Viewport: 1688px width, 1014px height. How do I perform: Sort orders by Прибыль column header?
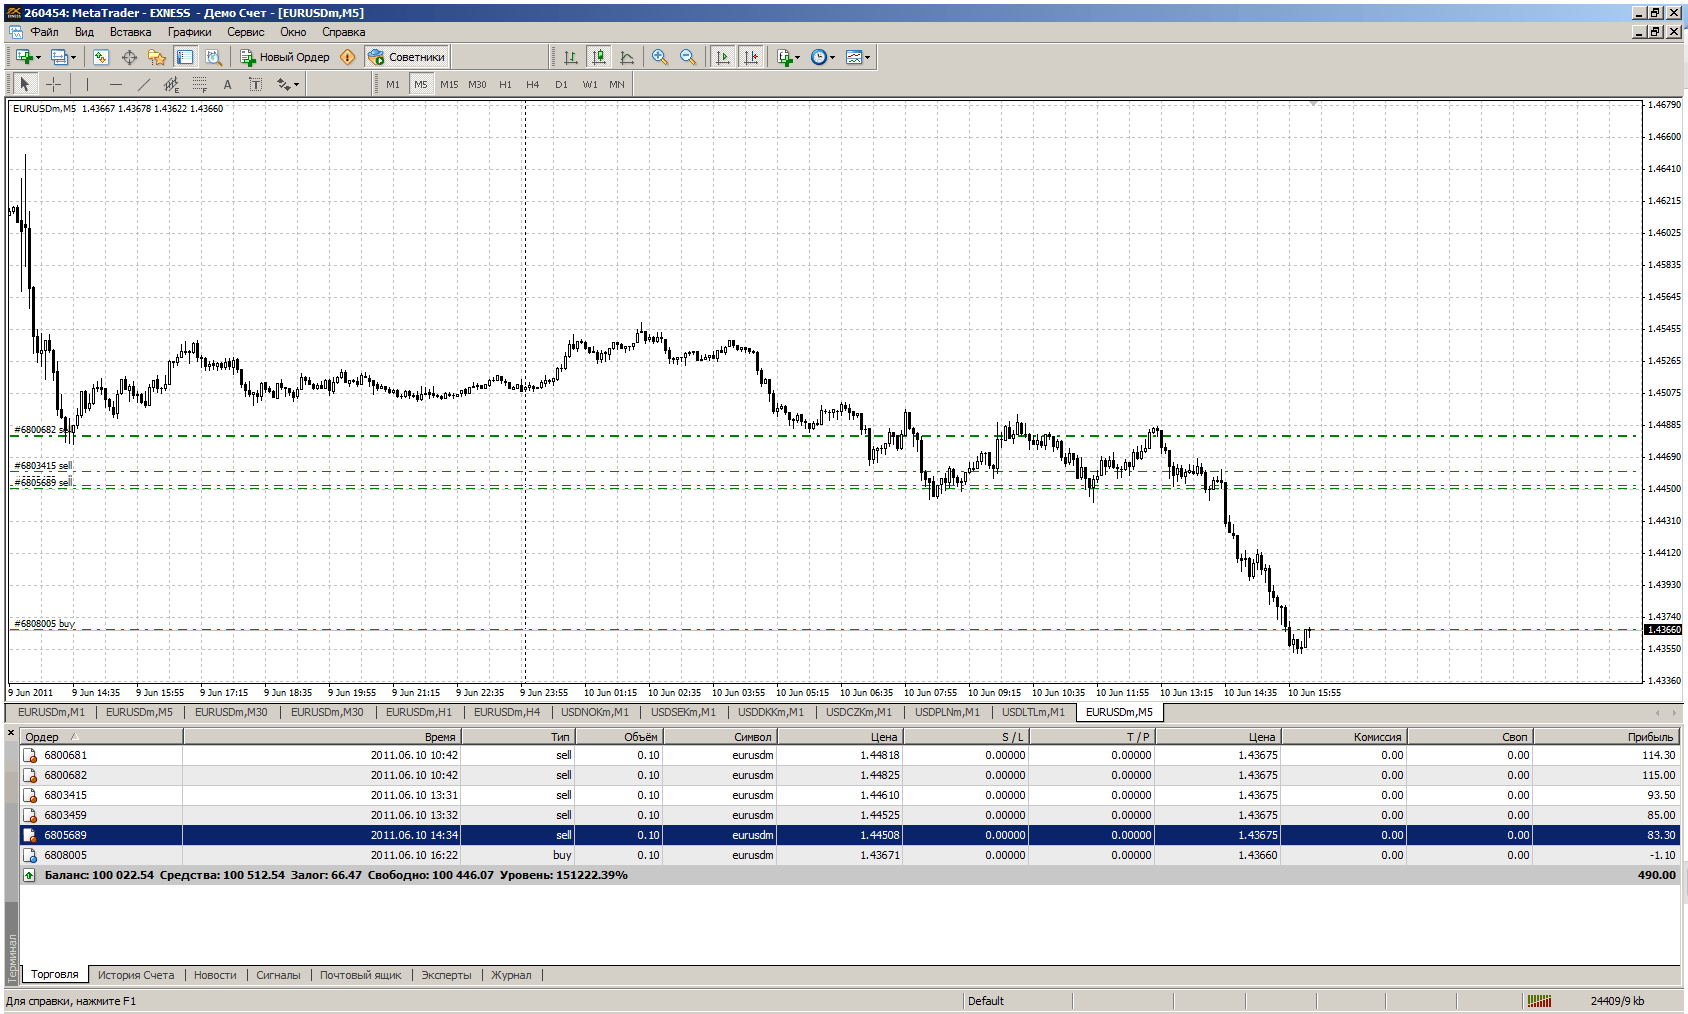[x=1606, y=737]
